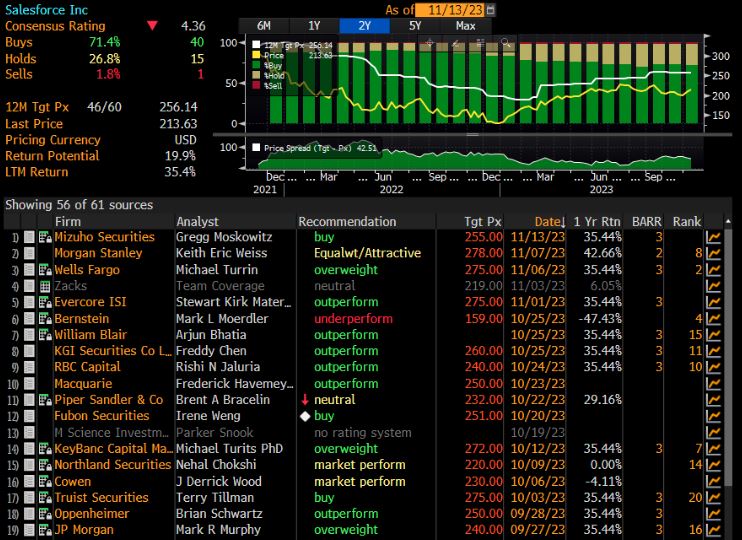The image size is (742, 540).
Task: Switch the chart to the 6M range
Action: pos(264,26)
